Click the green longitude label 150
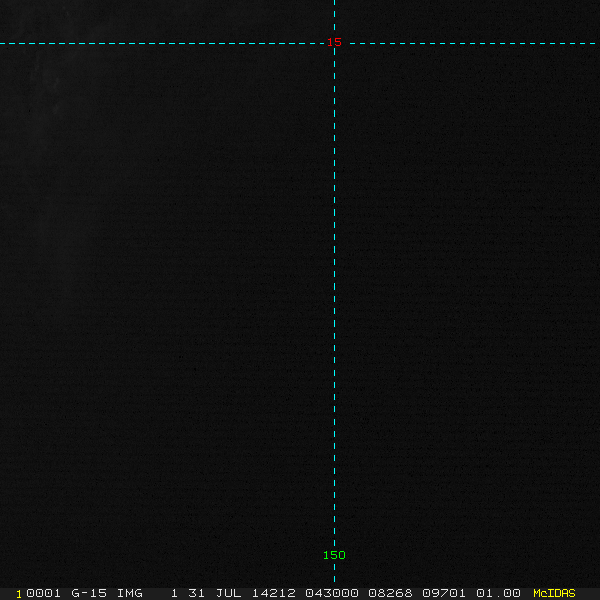 334,555
